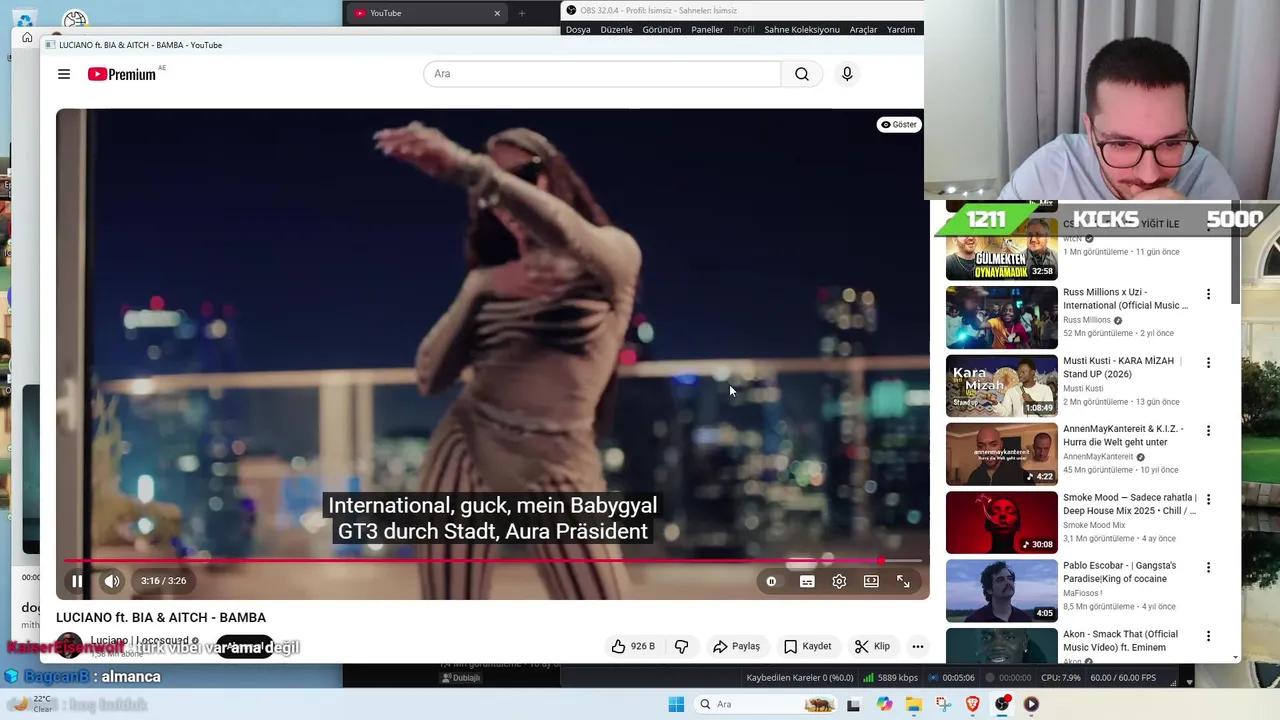Image resolution: width=1280 pixels, height=720 pixels.
Task: Toggle subtitles with captions icon
Action: coord(807,581)
